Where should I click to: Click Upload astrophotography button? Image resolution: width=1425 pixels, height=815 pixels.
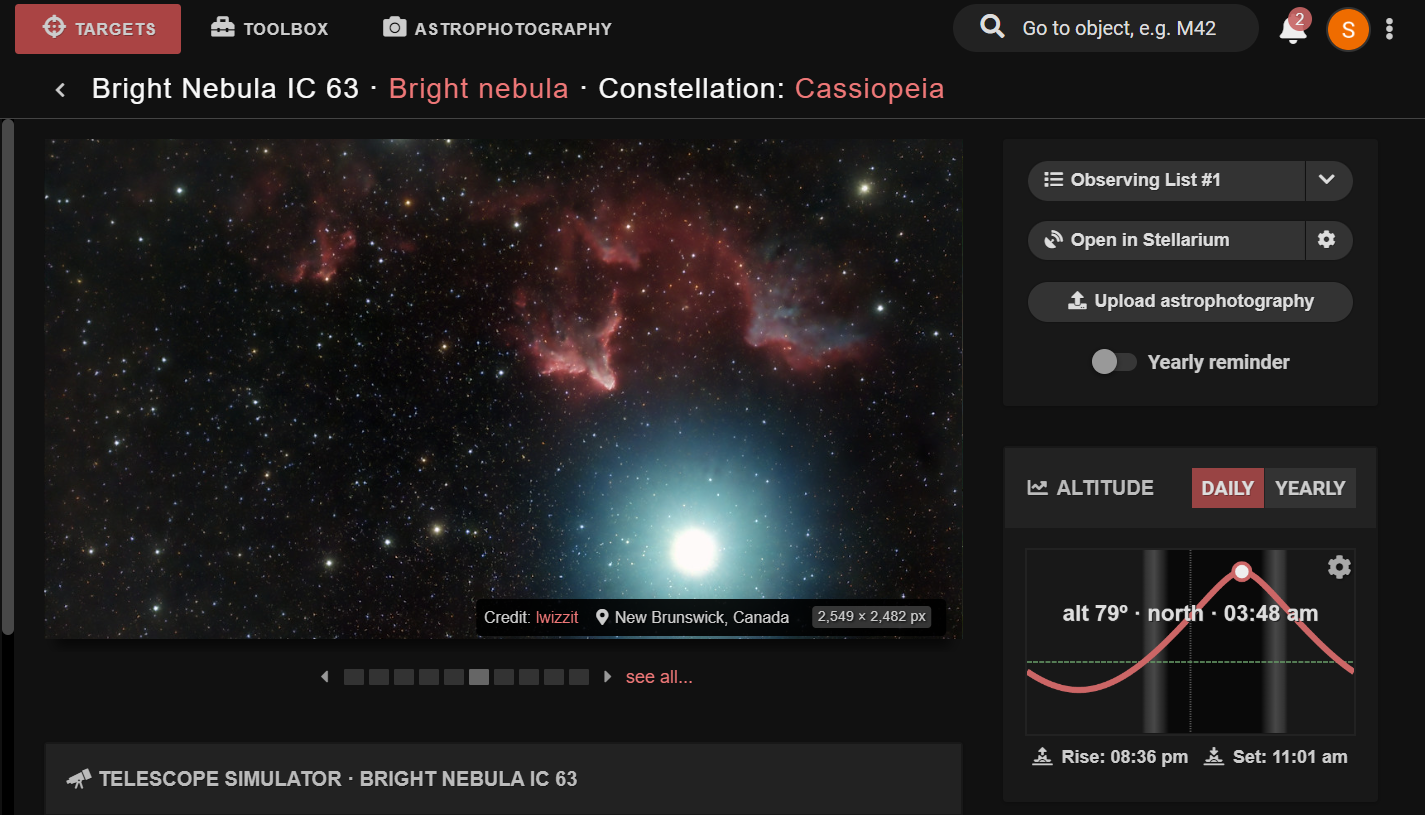pos(1190,301)
